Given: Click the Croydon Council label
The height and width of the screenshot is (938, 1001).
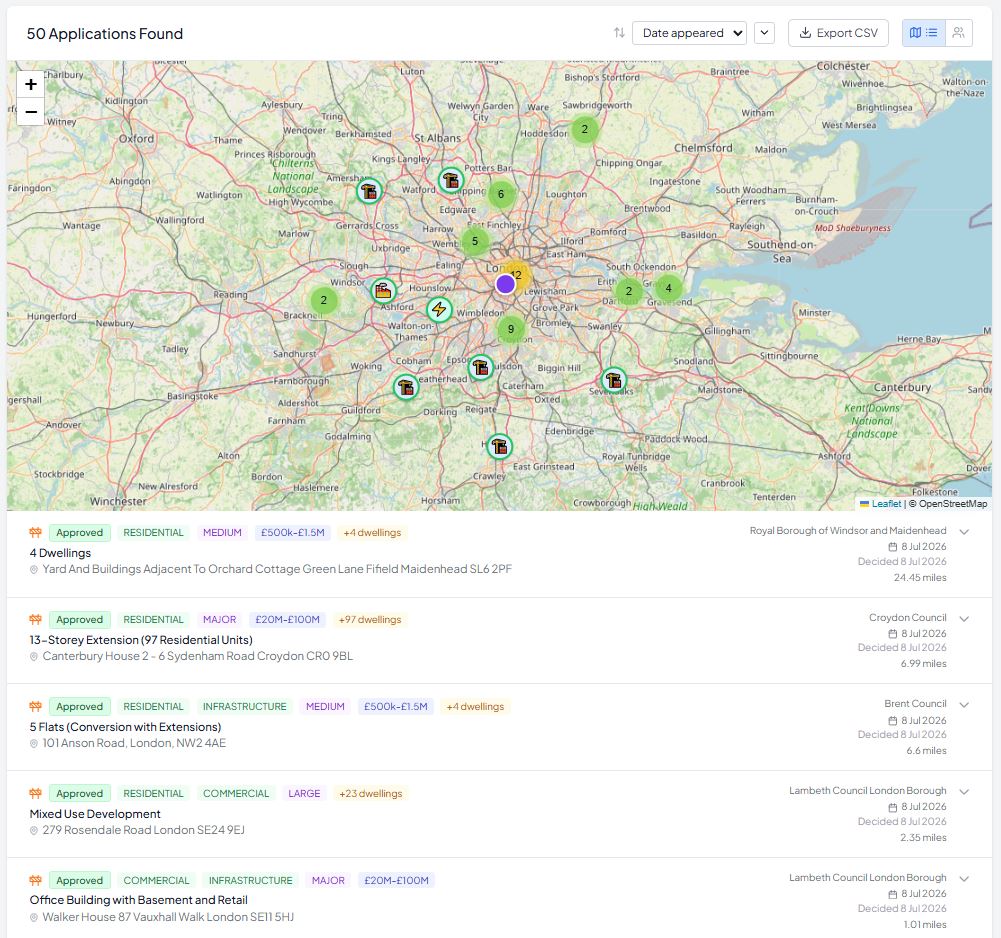Looking at the screenshot, I should [x=907, y=617].
